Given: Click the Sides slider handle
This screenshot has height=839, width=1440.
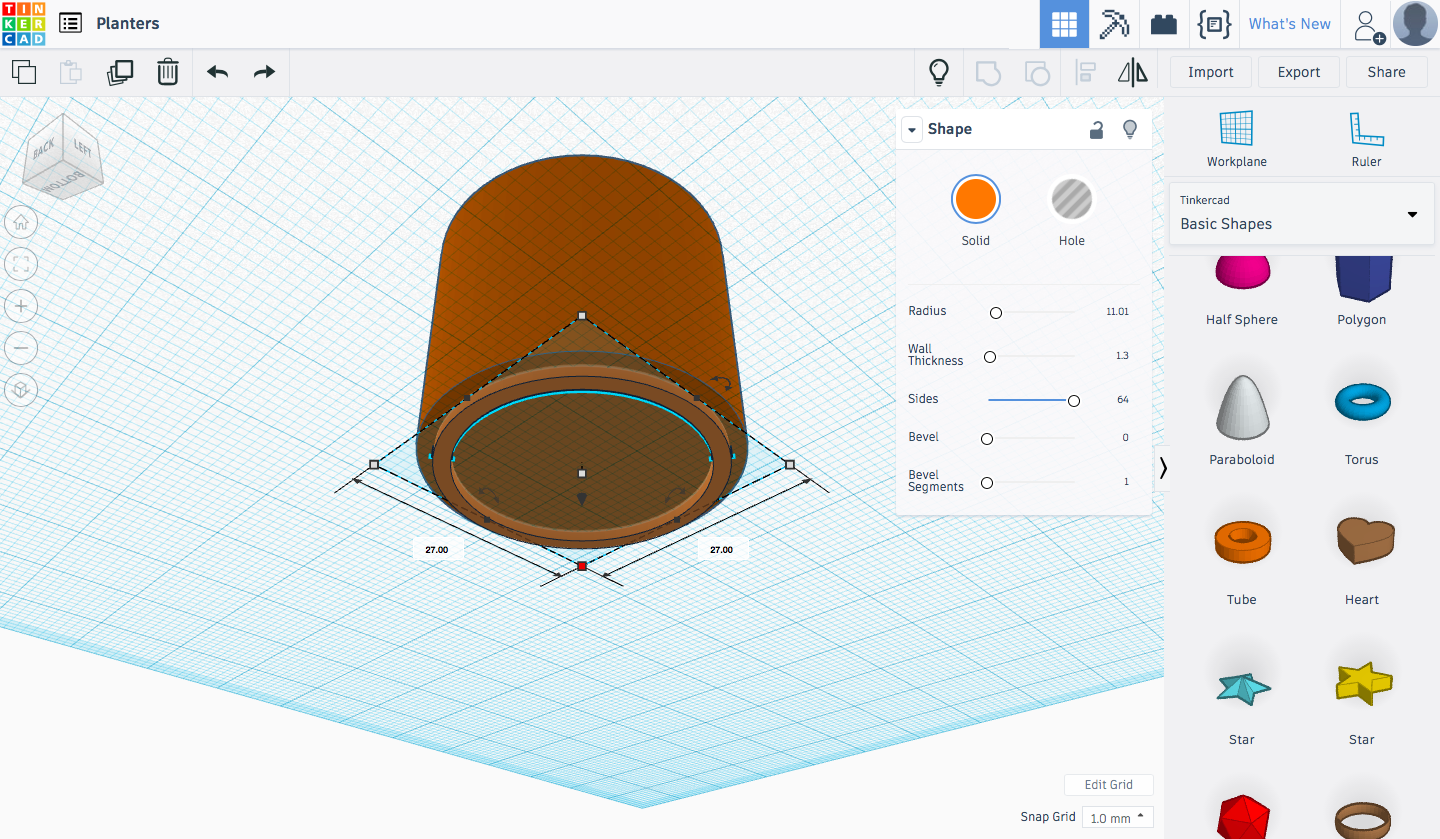Looking at the screenshot, I should tap(1073, 401).
